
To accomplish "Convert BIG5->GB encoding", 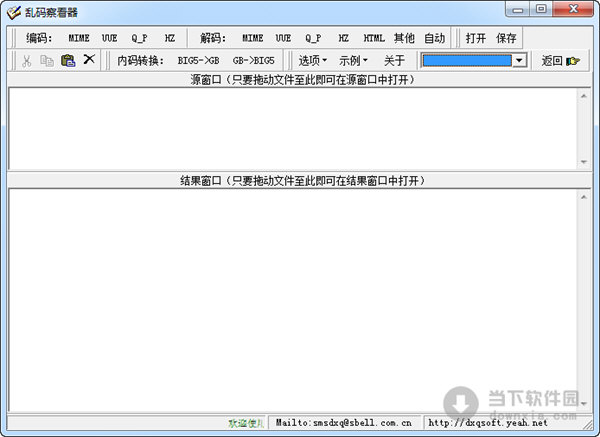I will click(x=198, y=60).
